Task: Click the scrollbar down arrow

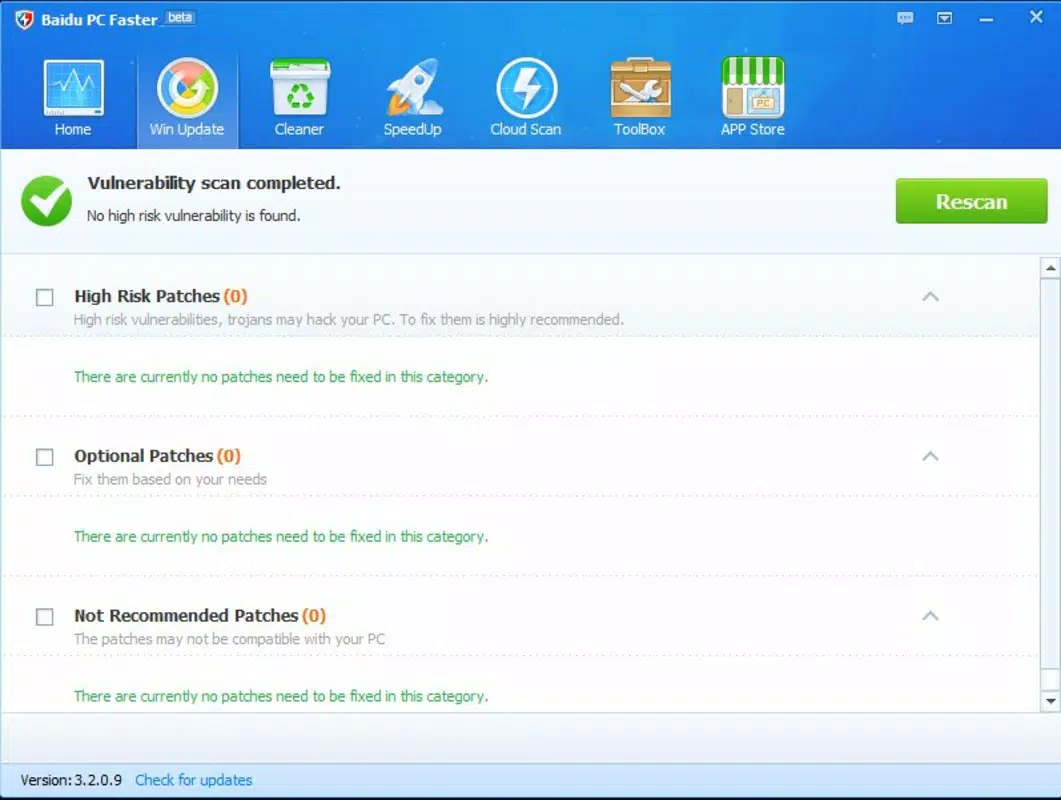Action: coord(1050,701)
